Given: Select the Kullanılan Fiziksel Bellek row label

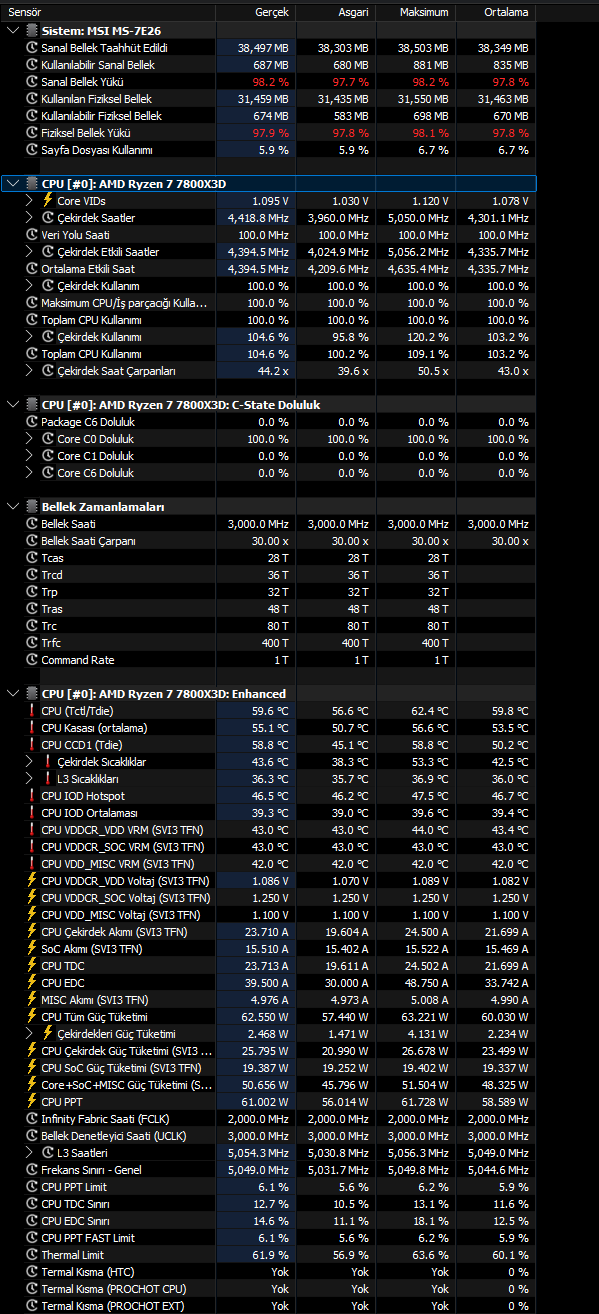Looking at the screenshot, I should point(96,99).
